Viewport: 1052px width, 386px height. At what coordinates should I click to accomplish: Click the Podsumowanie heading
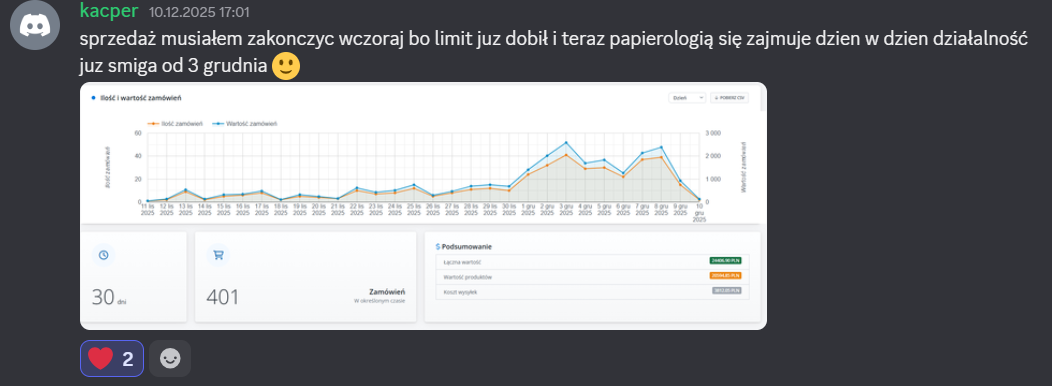pyautogui.click(x=467, y=247)
